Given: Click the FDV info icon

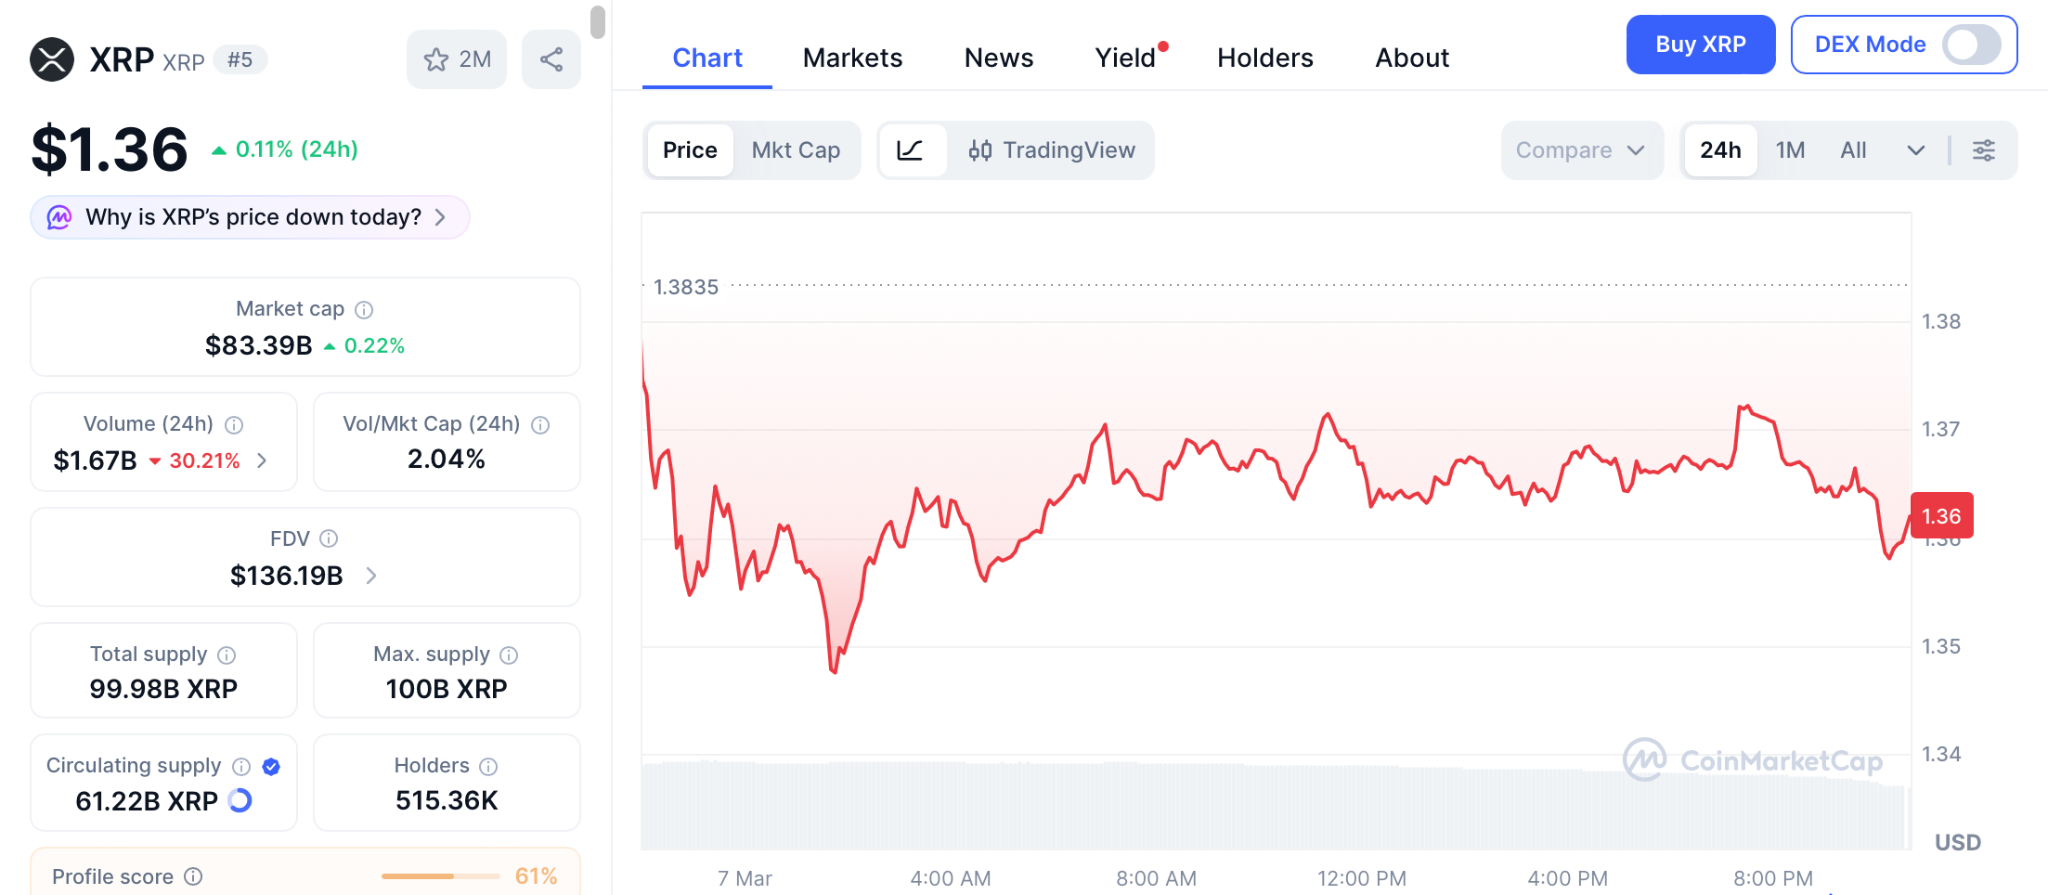Looking at the screenshot, I should click(x=328, y=539).
